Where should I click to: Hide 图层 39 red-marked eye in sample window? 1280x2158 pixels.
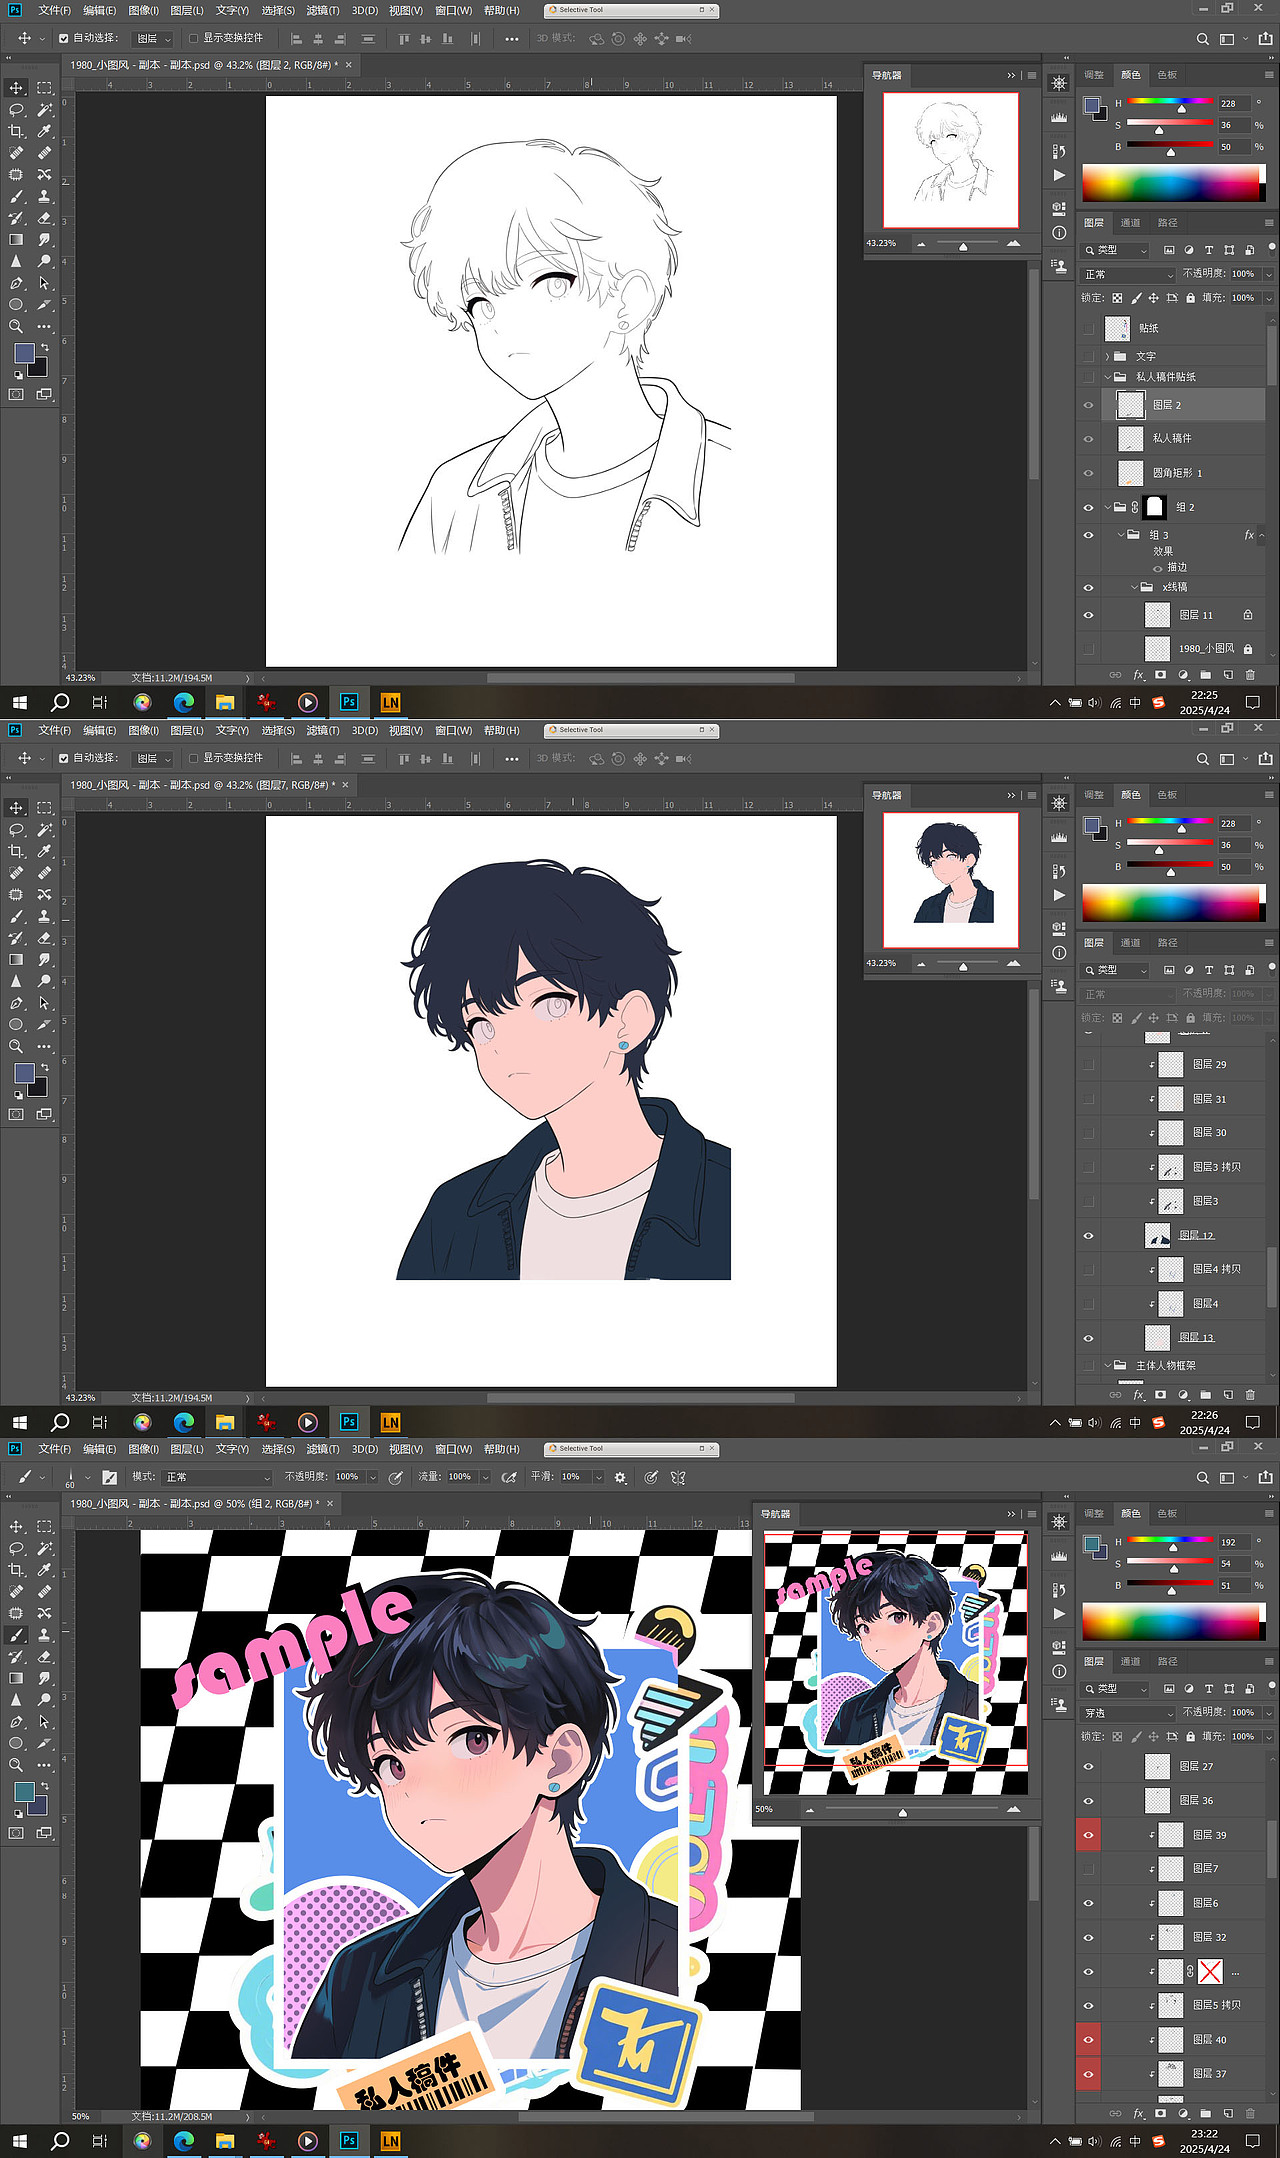coord(1088,1835)
